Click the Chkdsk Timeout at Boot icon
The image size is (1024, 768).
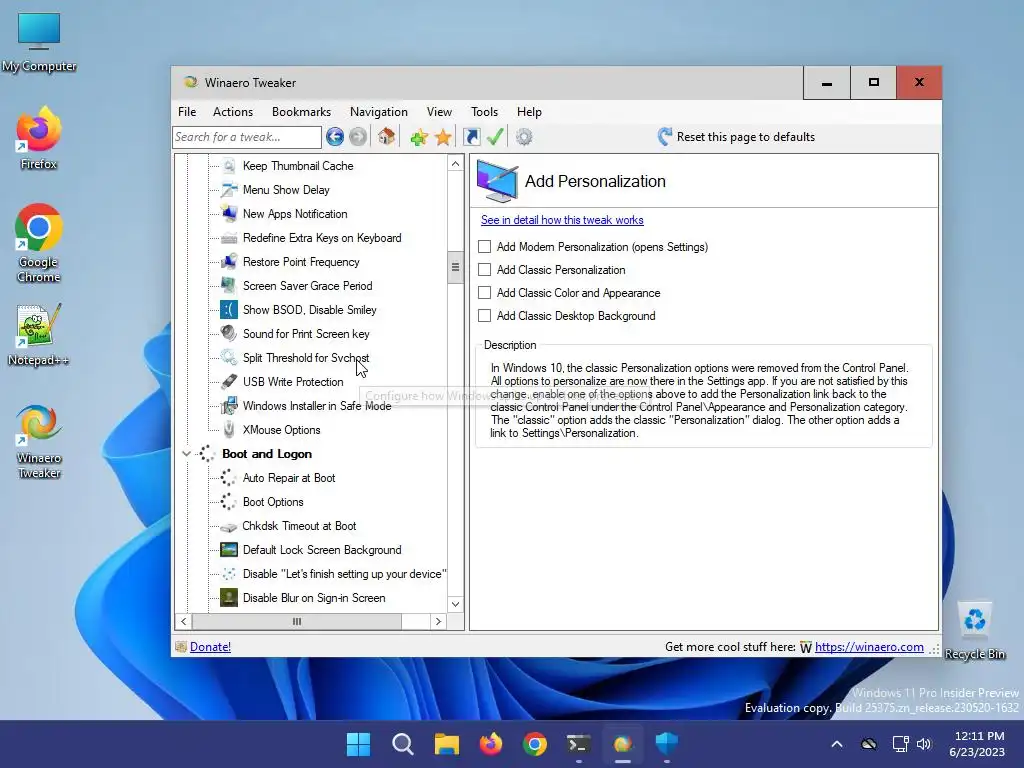click(x=229, y=526)
